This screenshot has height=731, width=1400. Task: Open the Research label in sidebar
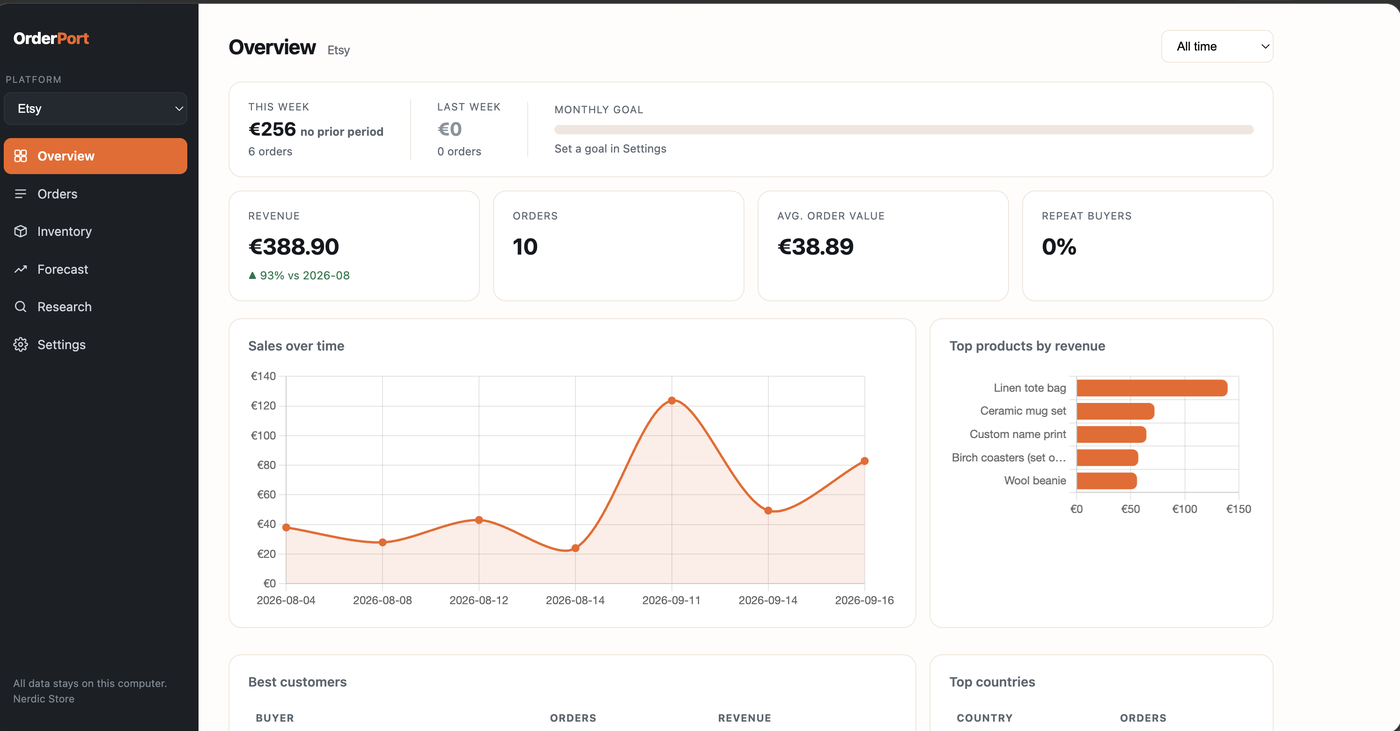(64, 307)
